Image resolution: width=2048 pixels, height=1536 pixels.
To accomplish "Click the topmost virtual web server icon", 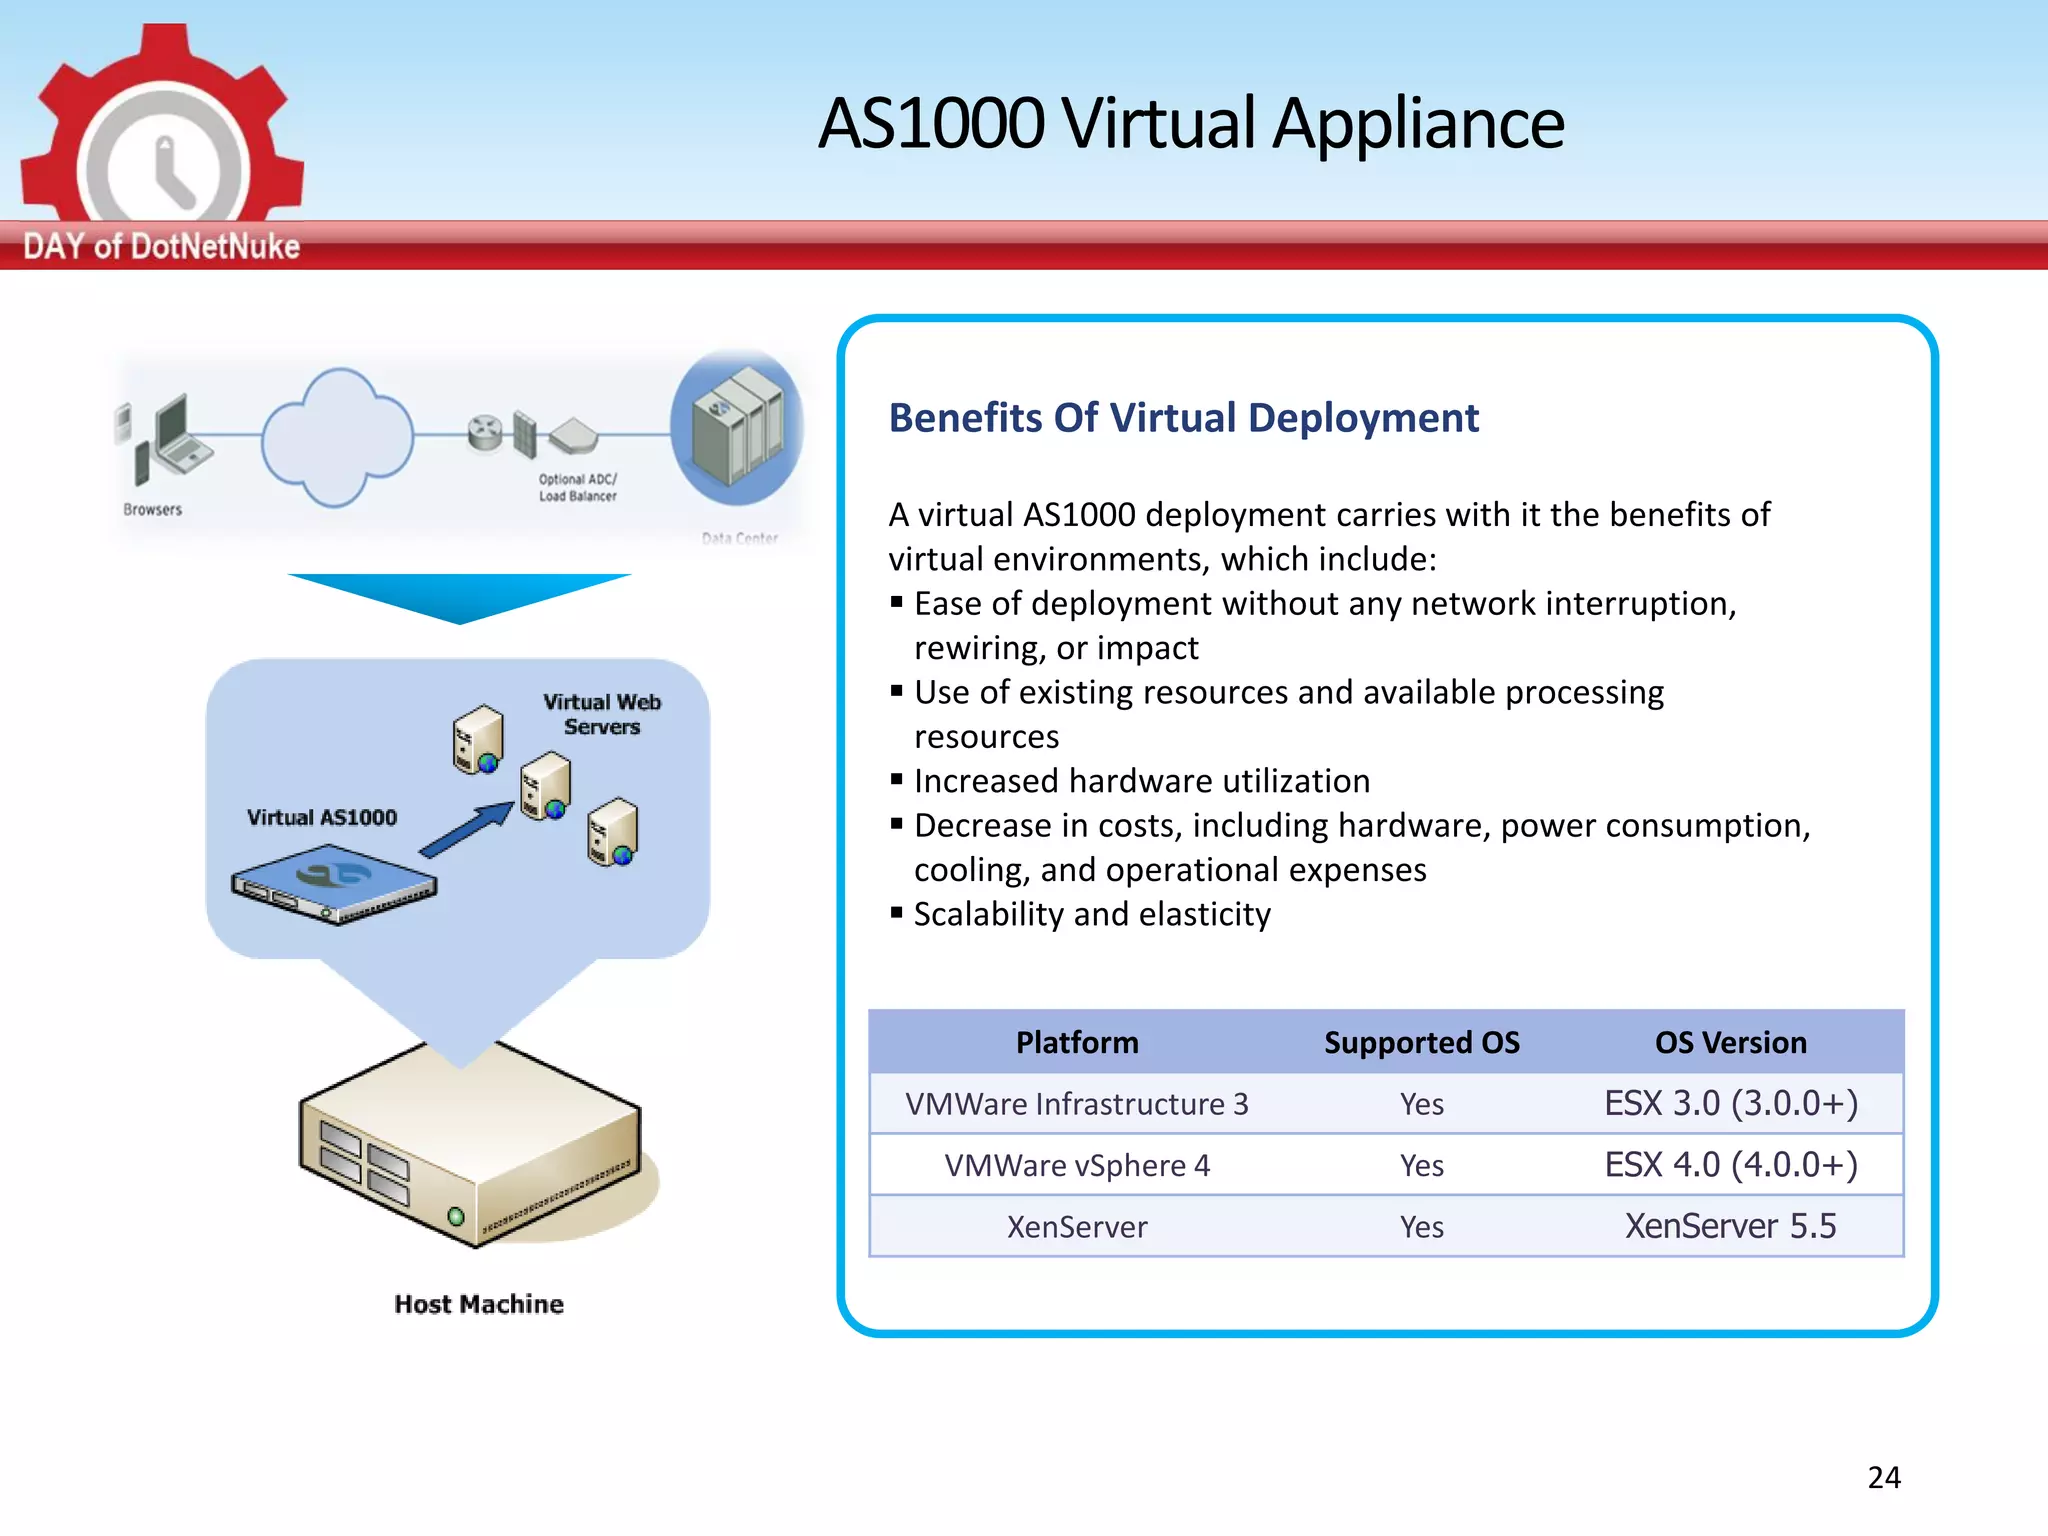I will (x=478, y=739).
